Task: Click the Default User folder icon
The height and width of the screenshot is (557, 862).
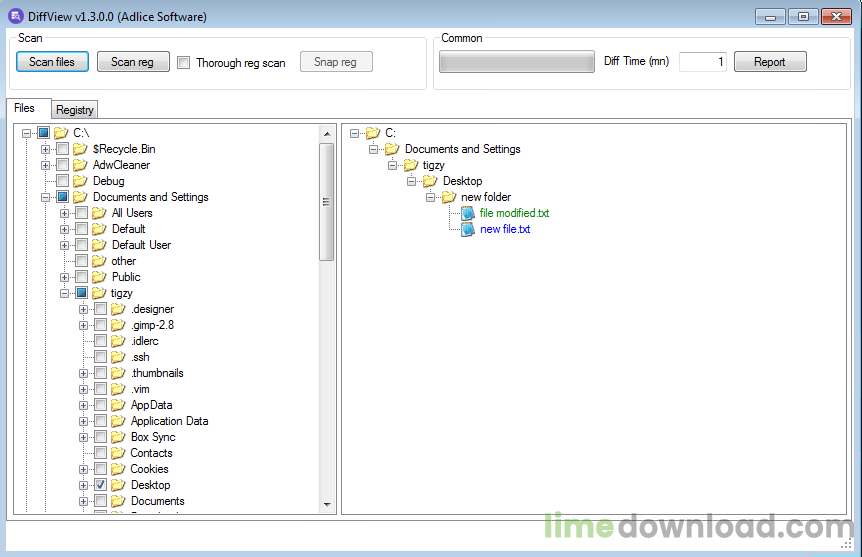Action: coord(99,245)
